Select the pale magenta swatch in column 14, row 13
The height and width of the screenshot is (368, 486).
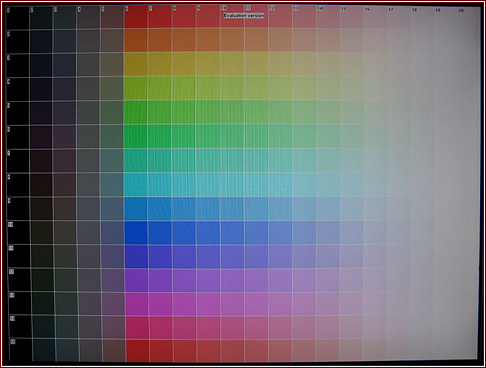click(328, 304)
